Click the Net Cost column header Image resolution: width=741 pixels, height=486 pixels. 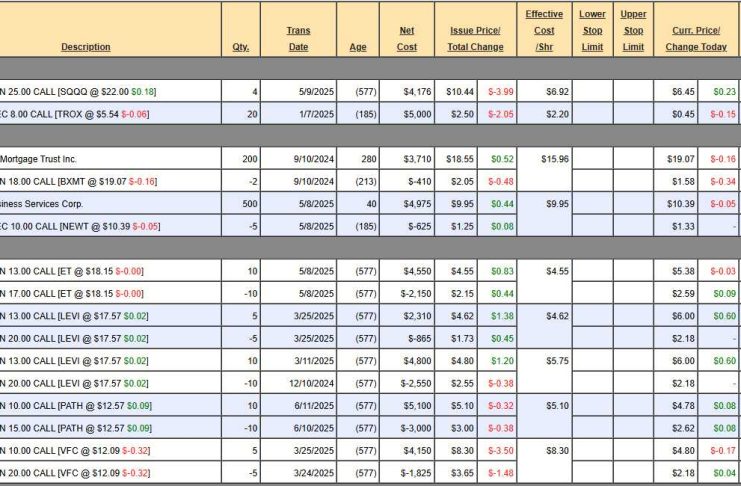tap(406, 38)
